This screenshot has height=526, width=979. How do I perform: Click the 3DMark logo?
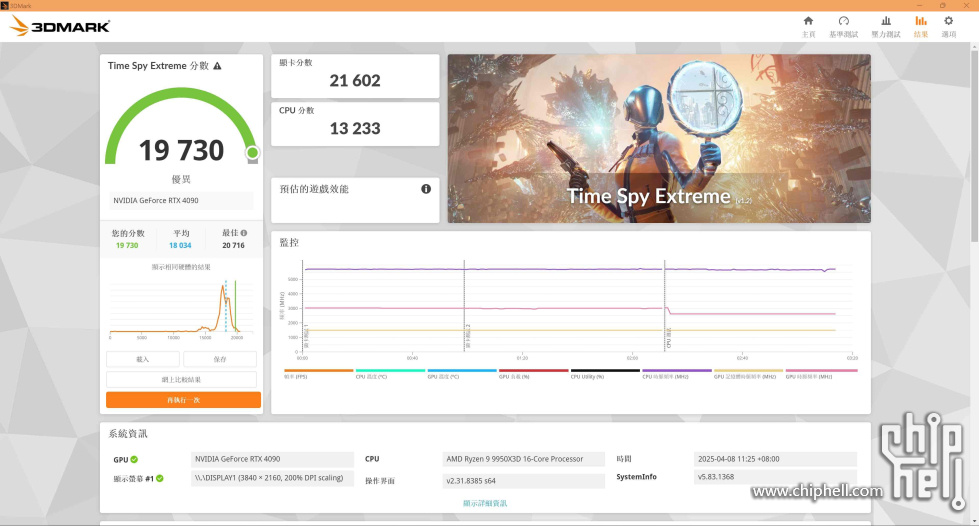[61, 26]
